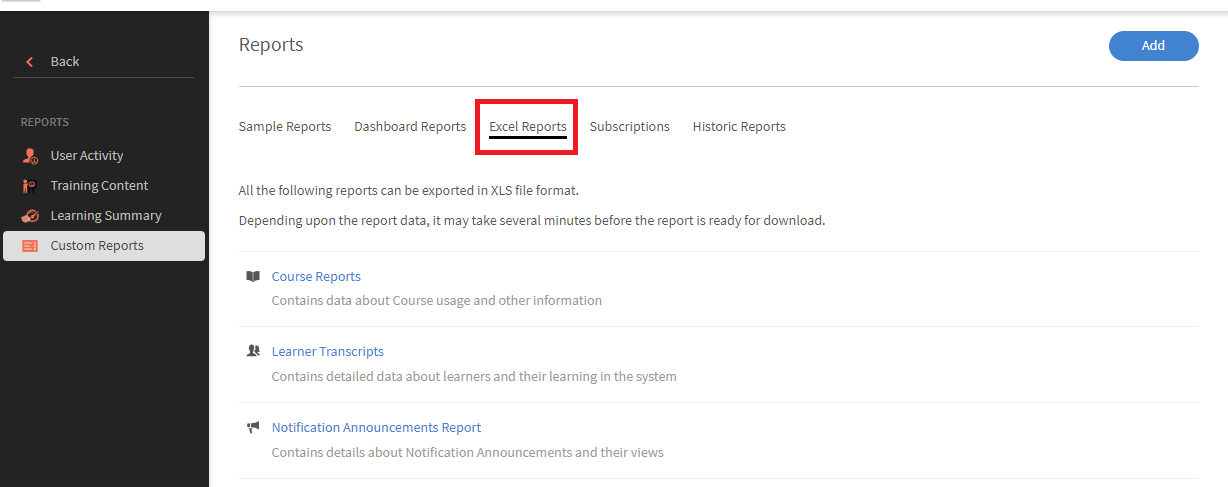Select the User Activity icon
The image size is (1228, 487).
(30, 156)
